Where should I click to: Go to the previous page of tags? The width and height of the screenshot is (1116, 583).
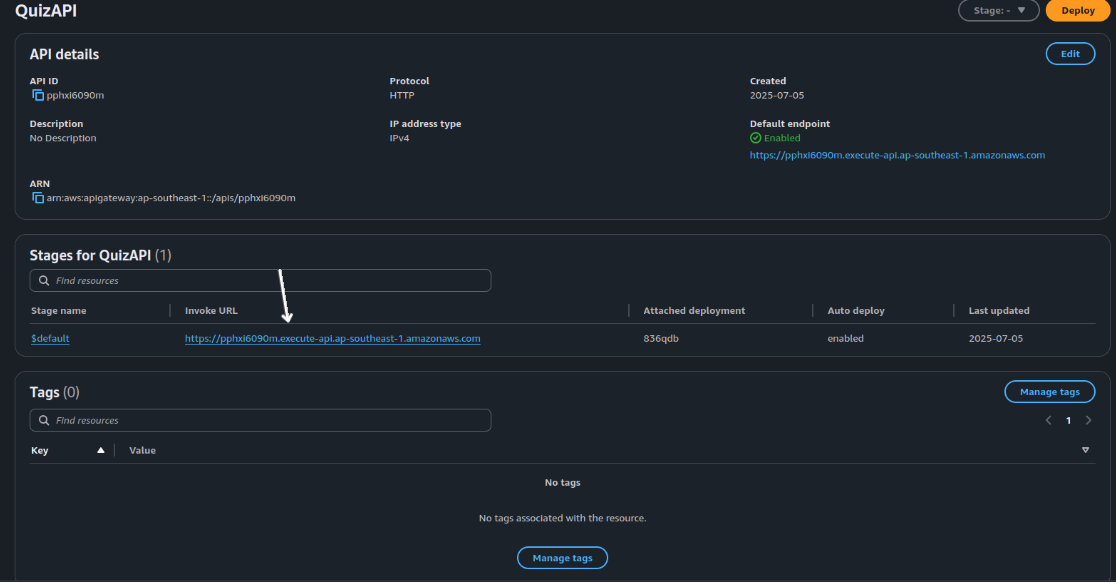[1048, 421]
